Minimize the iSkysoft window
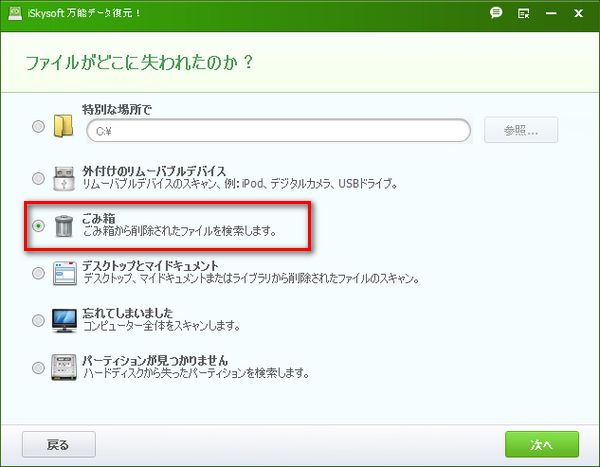Screen dimensions: 600x467 tap(551, 13)
